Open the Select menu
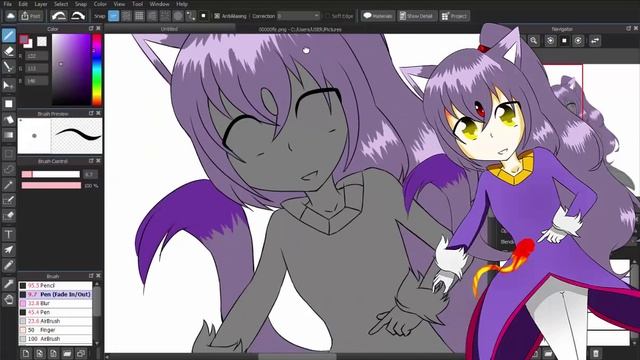This screenshot has height=360, width=640. point(61,4)
